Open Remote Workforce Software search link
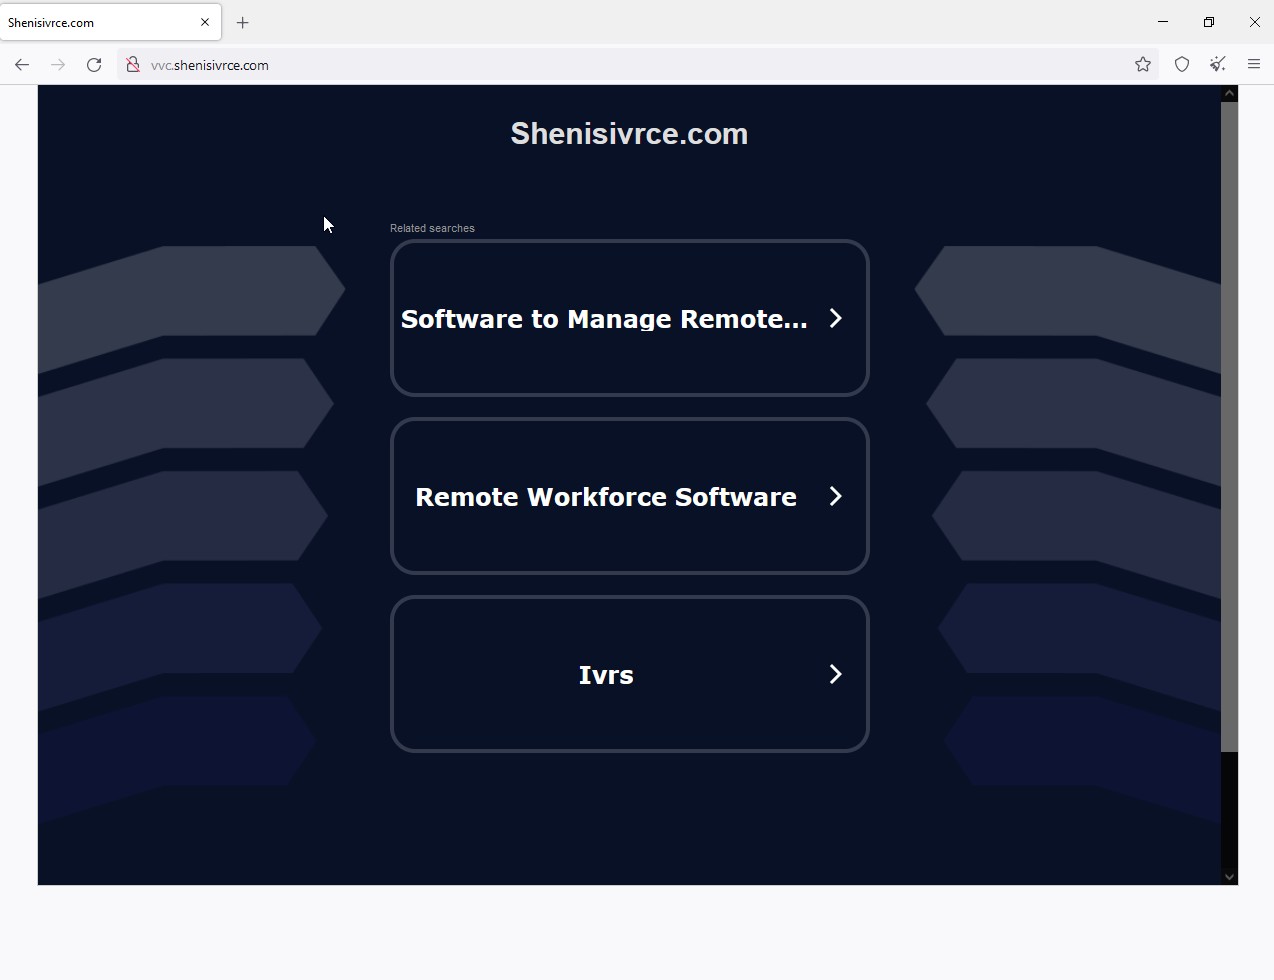The image size is (1274, 980). [x=630, y=496]
